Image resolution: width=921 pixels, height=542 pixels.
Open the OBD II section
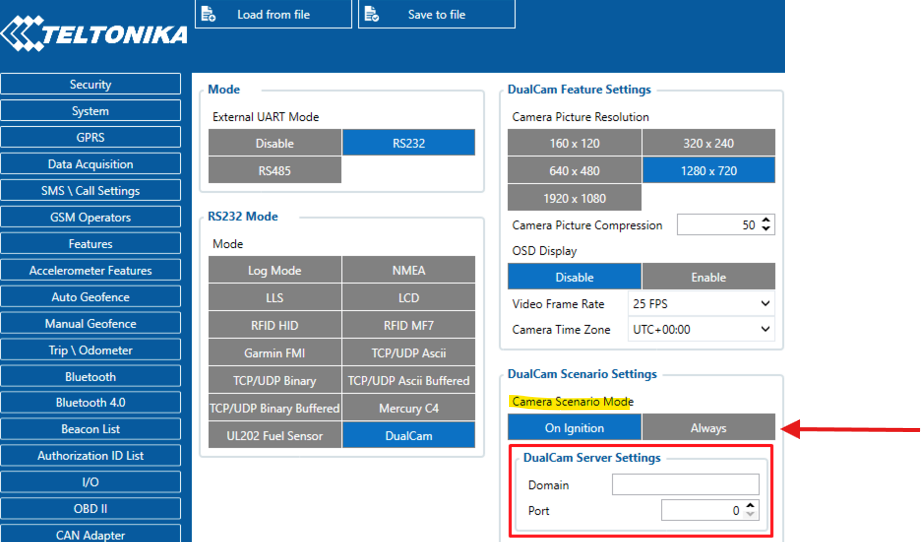tap(90, 509)
